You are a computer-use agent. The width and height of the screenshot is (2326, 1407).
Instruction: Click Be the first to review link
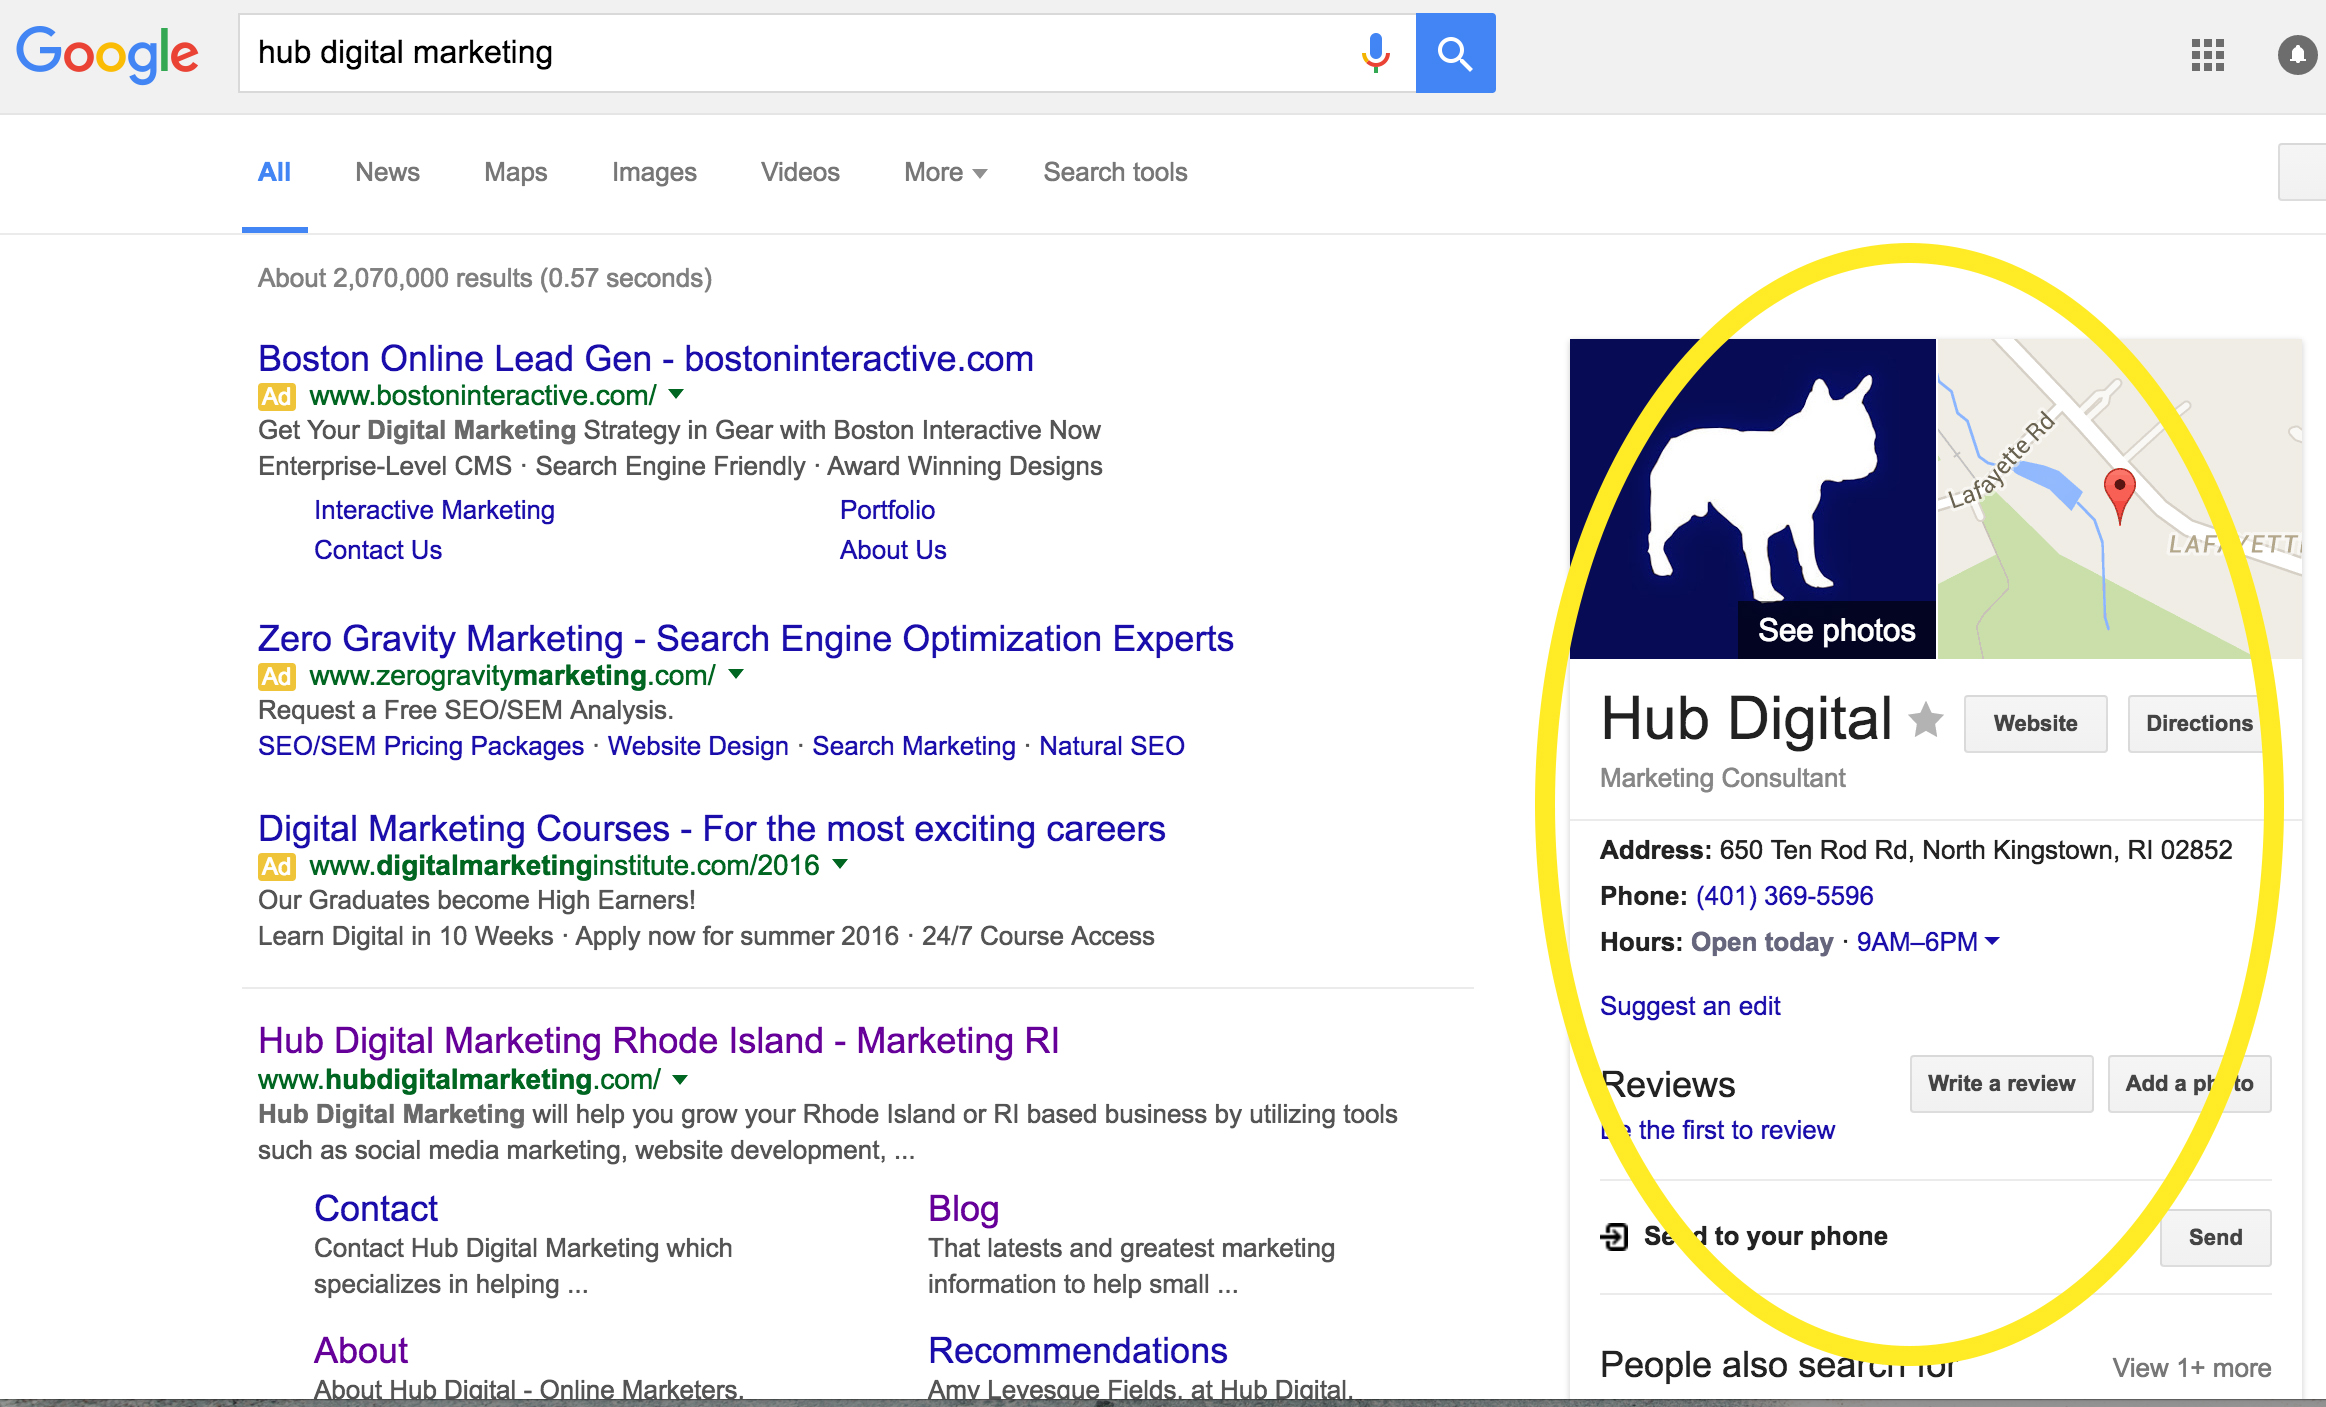pos(1718,1130)
